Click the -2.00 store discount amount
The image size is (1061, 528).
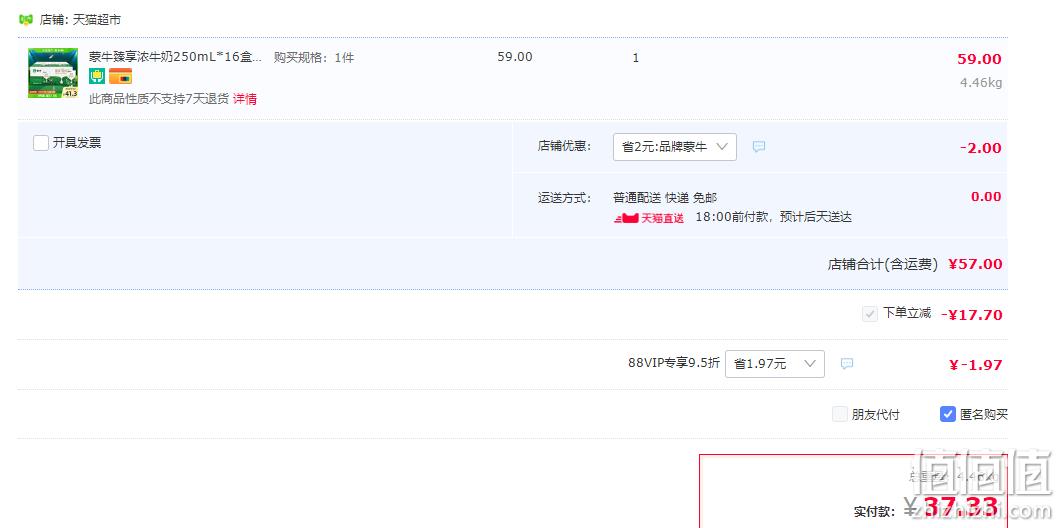click(980, 148)
